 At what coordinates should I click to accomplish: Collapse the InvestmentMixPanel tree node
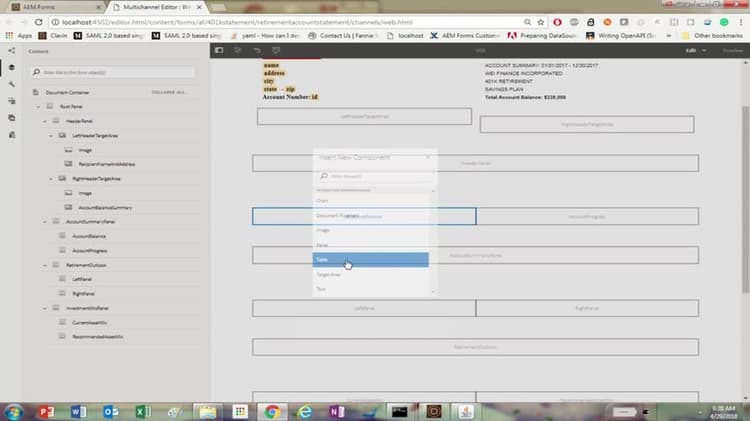pos(45,308)
